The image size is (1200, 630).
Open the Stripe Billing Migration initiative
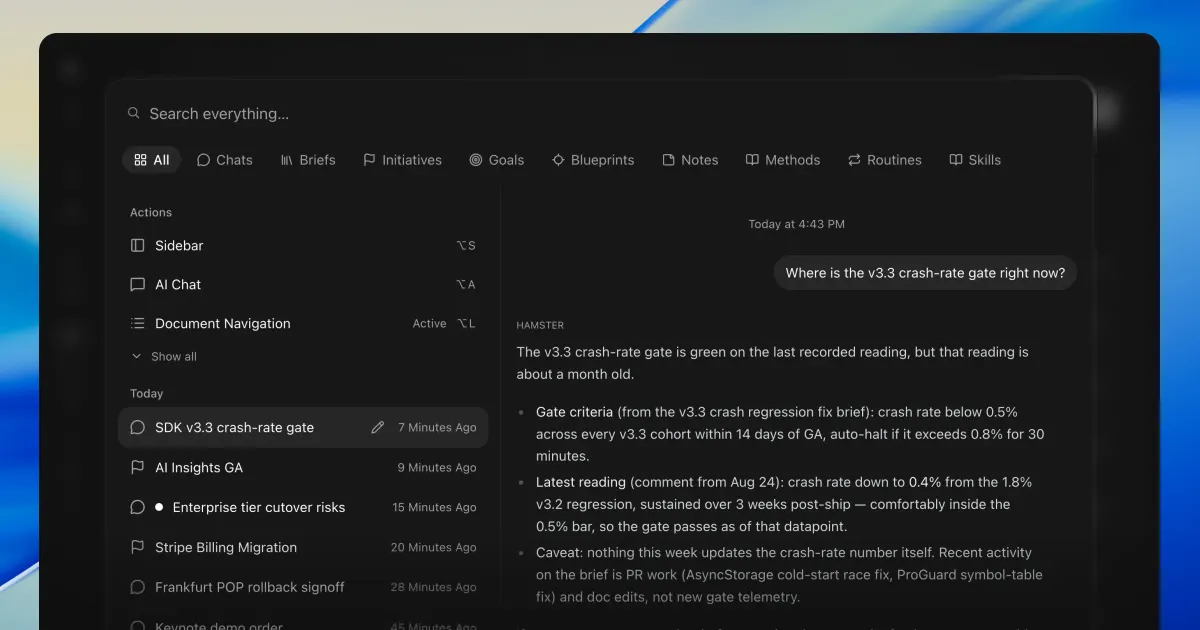tap(303, 547)
